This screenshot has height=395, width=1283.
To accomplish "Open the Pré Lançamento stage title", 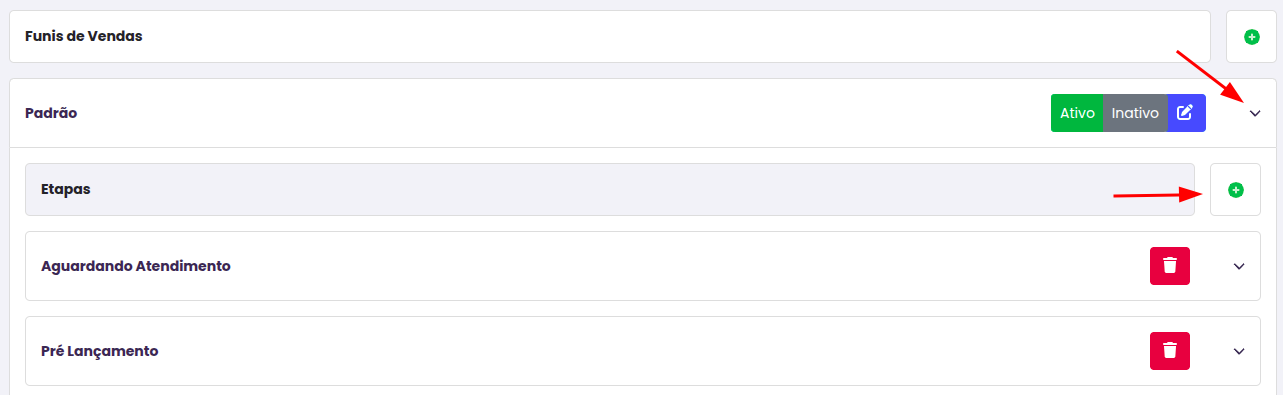I will click(100, 351).
